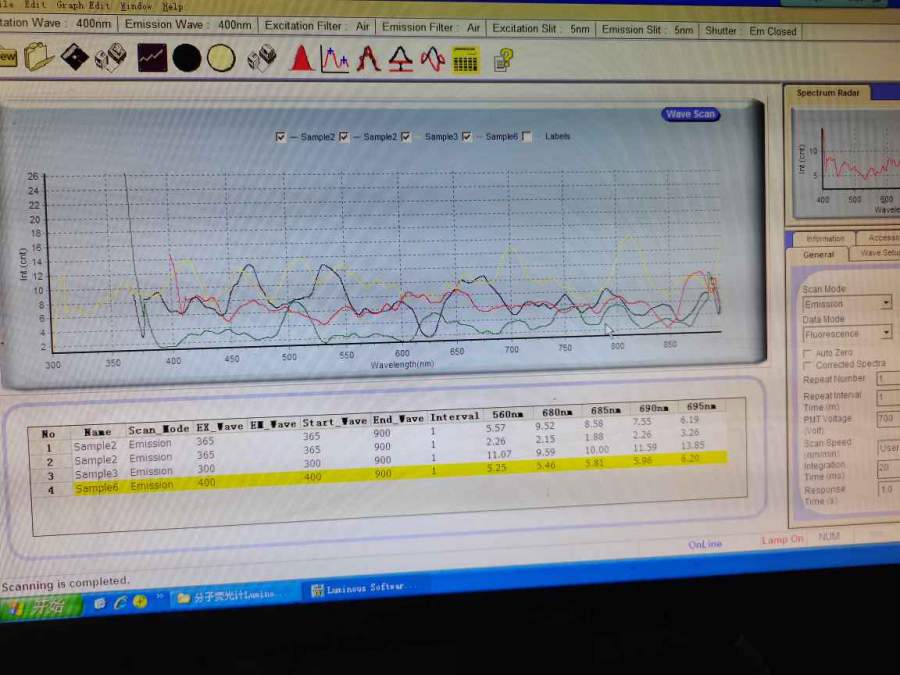
Task: Click the printer icon beside the diskette
Action: [x=110, y=57]
